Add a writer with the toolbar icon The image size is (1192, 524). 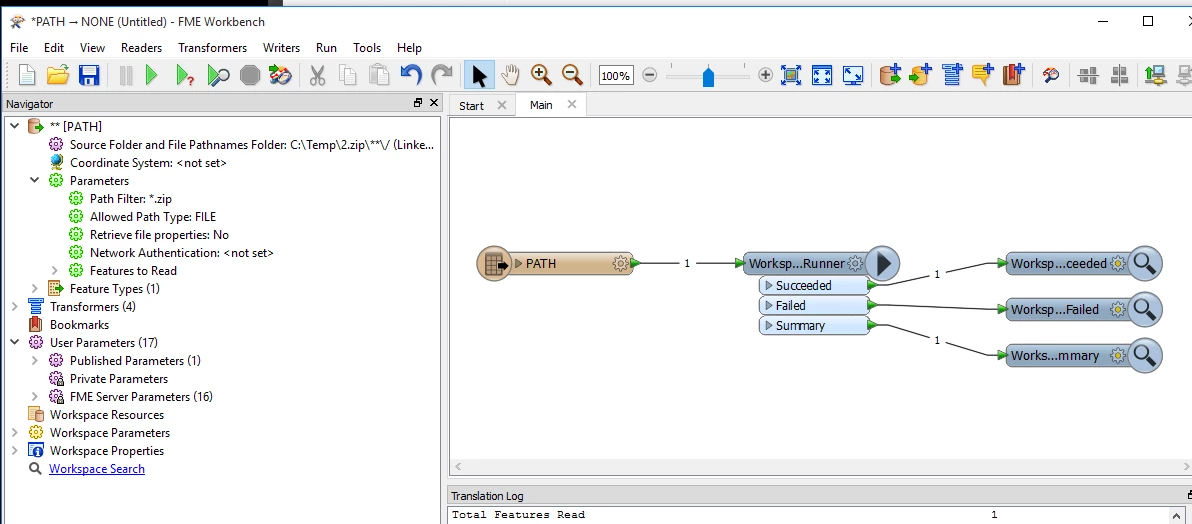coord(921,75)
